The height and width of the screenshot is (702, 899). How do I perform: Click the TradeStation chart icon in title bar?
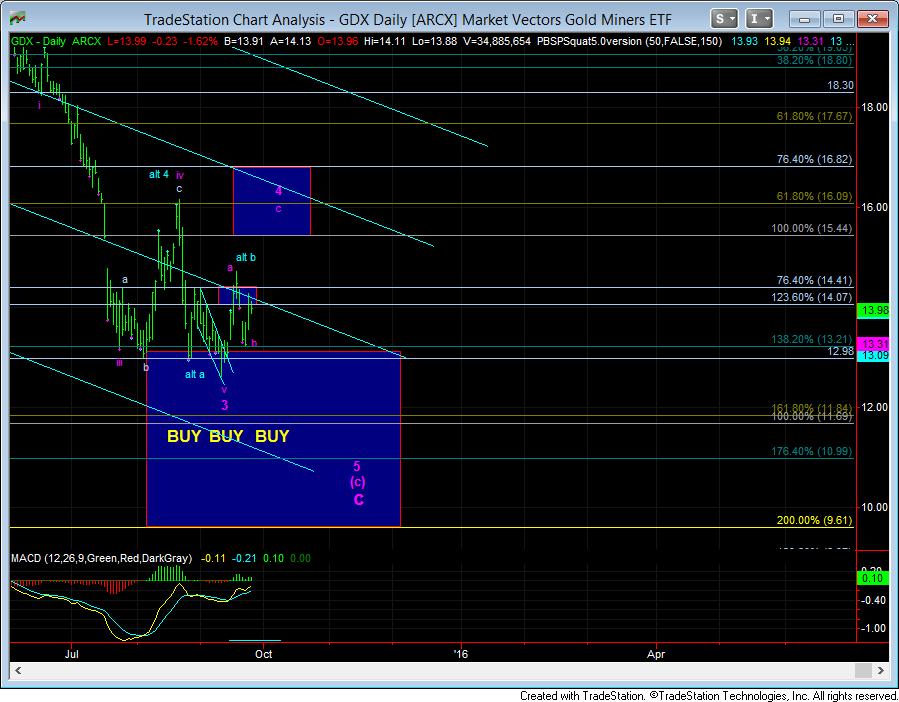click(18, 18)
